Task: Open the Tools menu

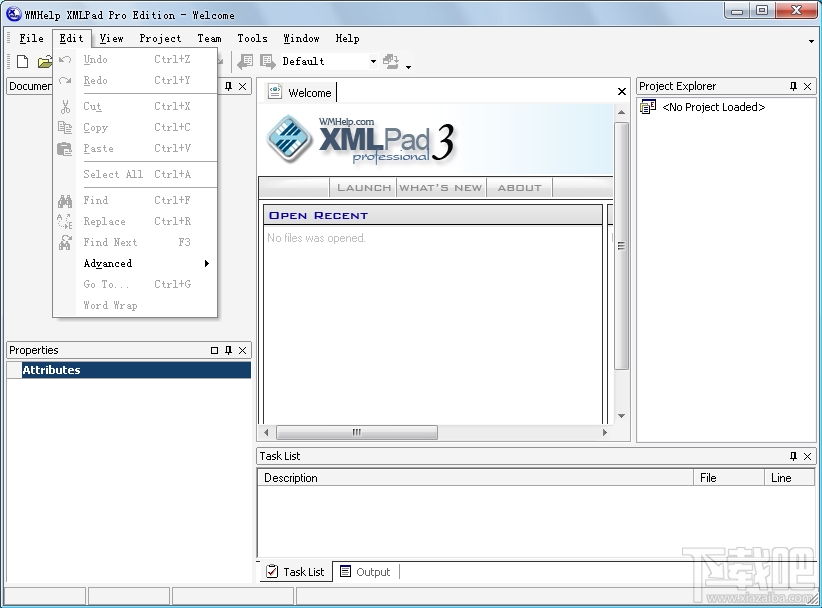Action: pyautogui.click(x=252, y=38)
